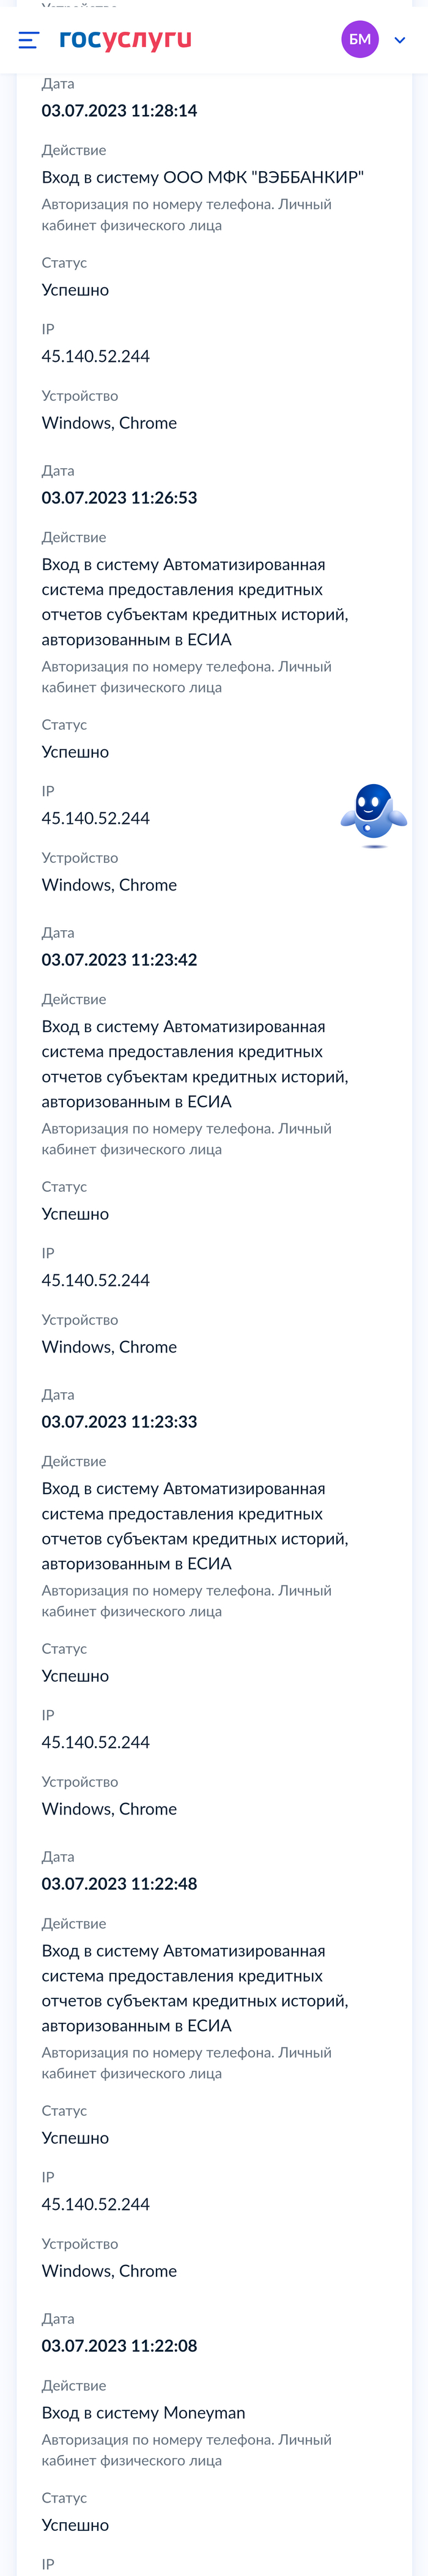Viewport: 428px width, 2576px height.
Task: Click the IP address under the 11:28:14 entry
Action: tap(95, 357)
